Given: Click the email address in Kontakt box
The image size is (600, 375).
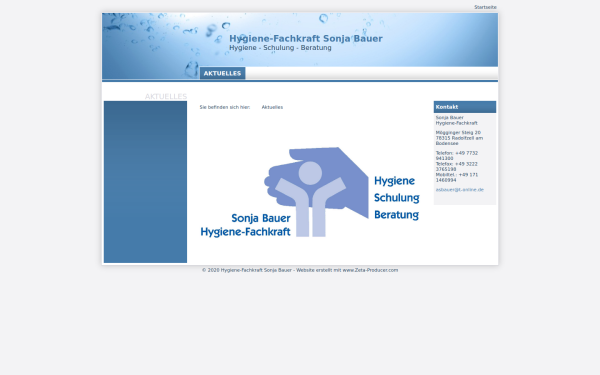Looking at the screenshot, I should coord(460,189).
